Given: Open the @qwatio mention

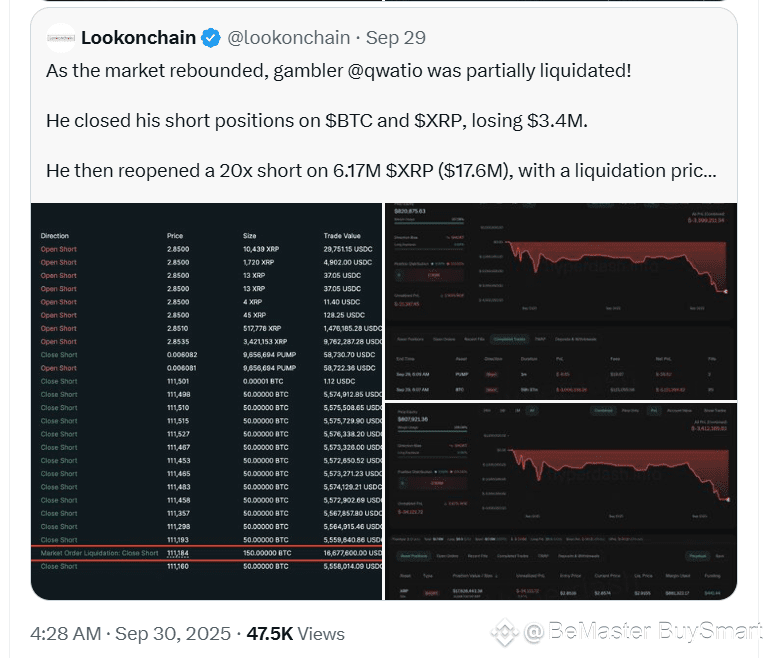Looking at the screenshot, I should [385, 71].
